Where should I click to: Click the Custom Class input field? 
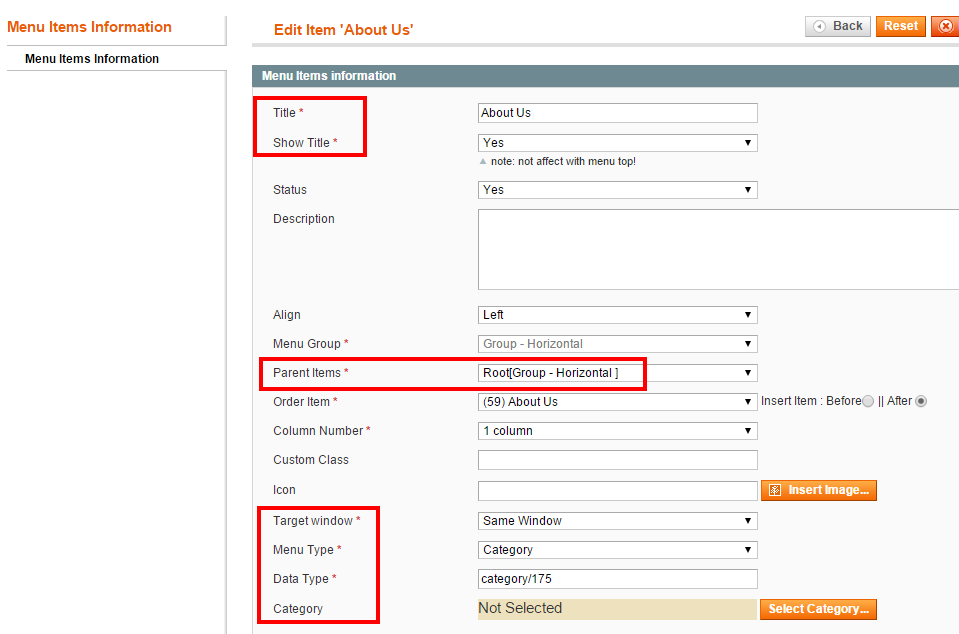[x=618, y=460]
